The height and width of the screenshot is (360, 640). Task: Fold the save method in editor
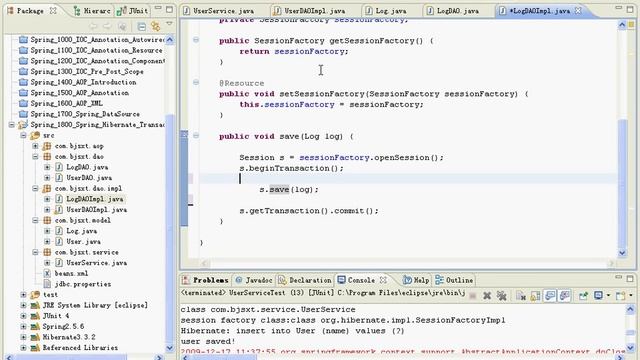196,136
